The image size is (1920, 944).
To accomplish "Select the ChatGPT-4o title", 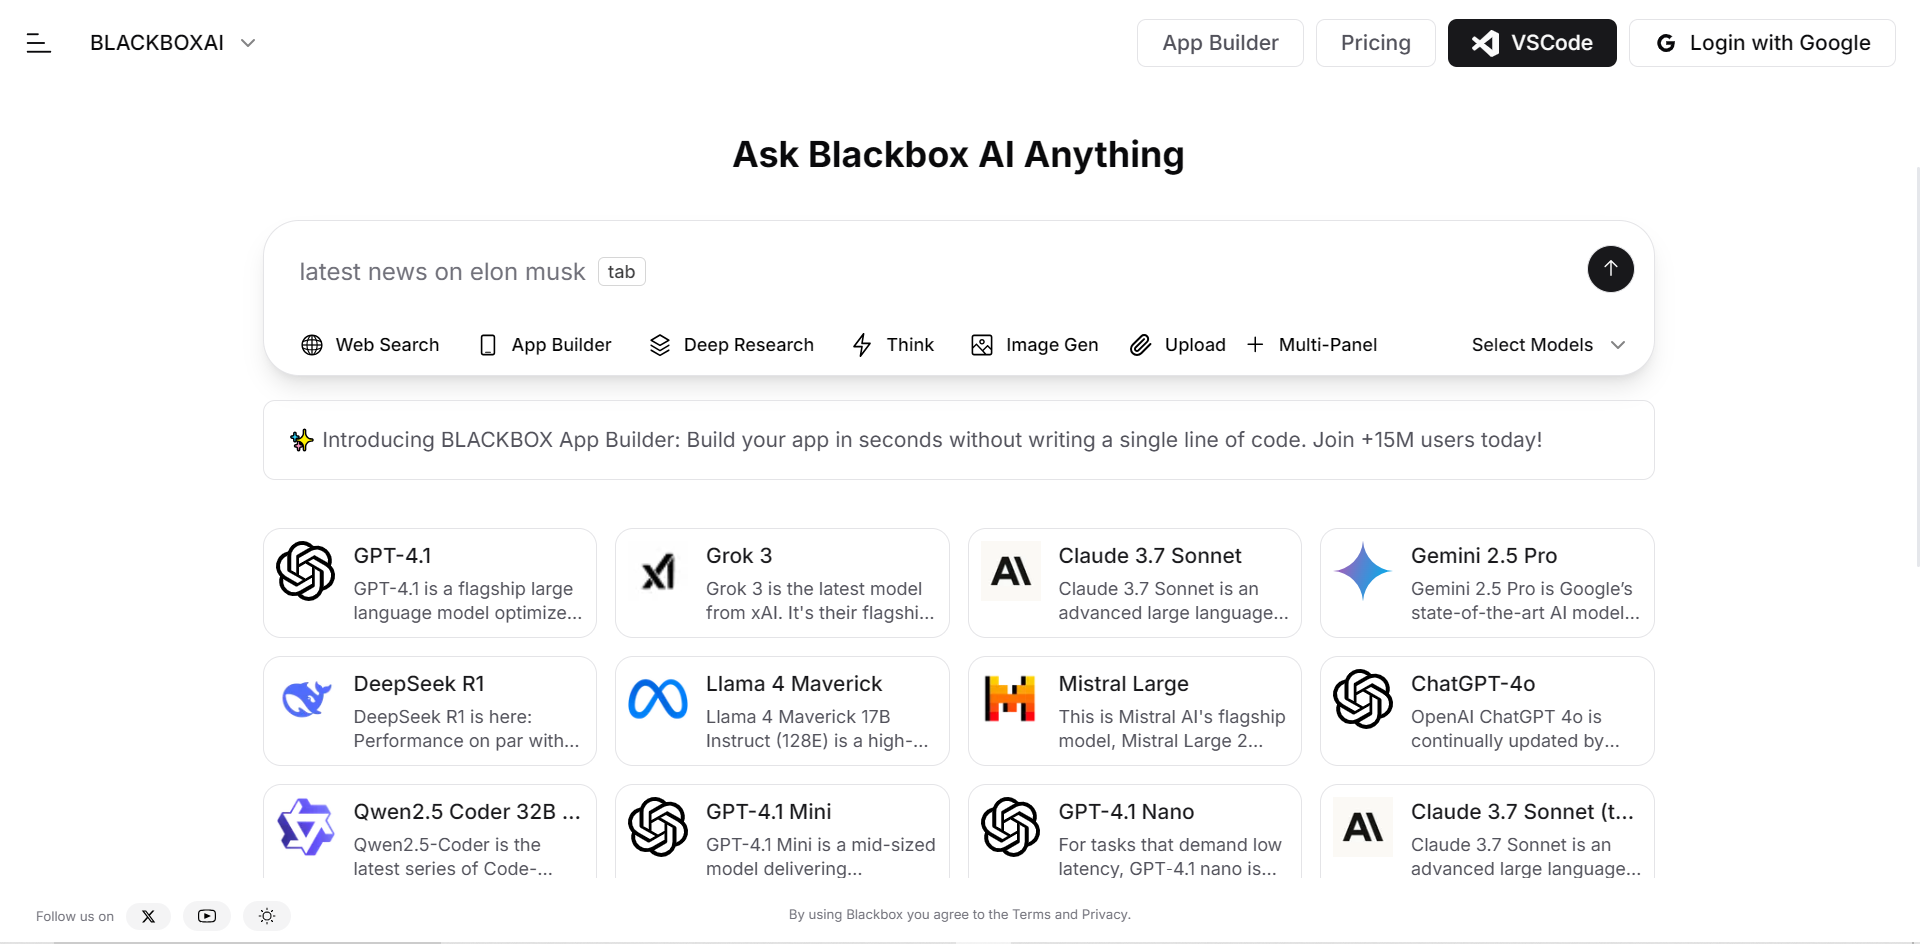I will click(x=1473, y=684).
